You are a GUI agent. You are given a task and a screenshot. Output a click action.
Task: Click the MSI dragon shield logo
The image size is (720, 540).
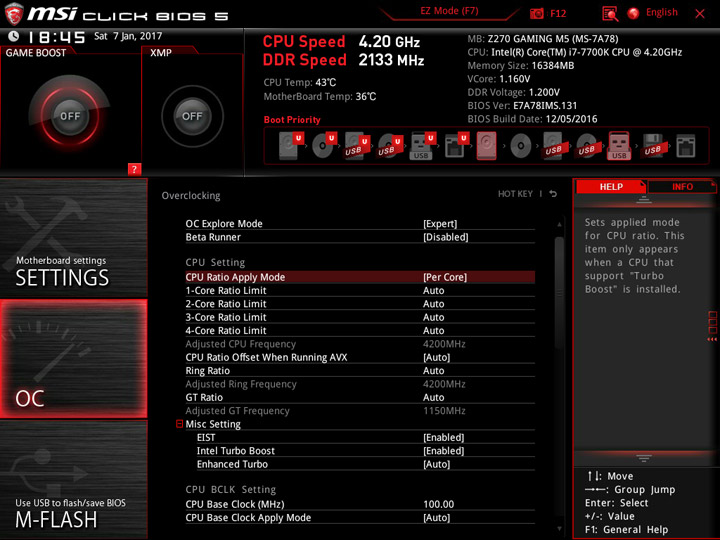14,14
